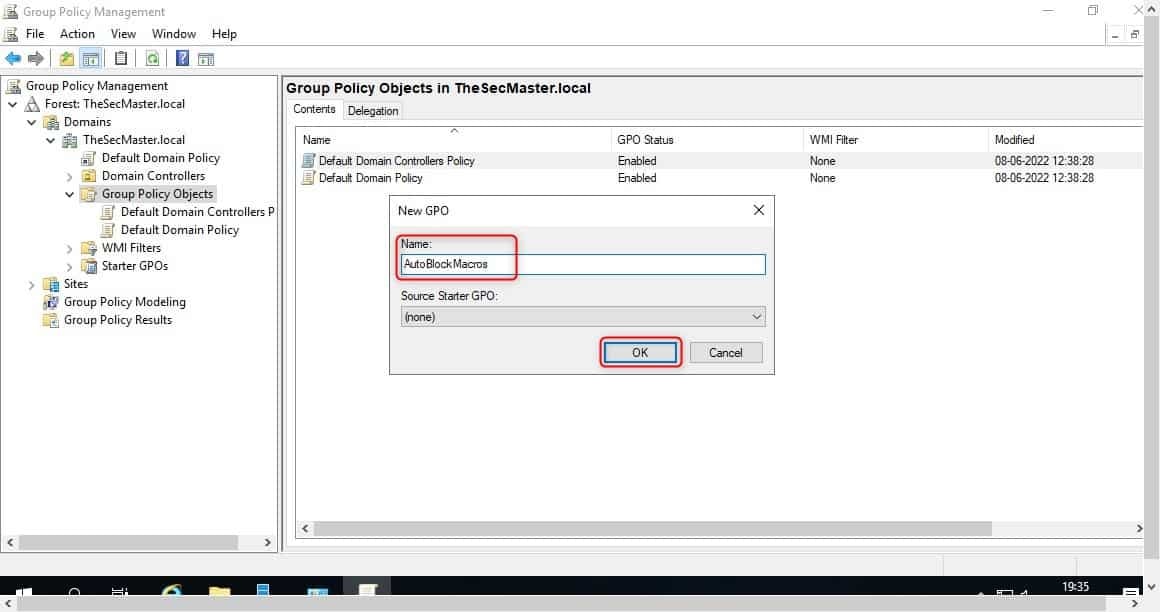Collapse the Domains node chevron

(32, 122)
